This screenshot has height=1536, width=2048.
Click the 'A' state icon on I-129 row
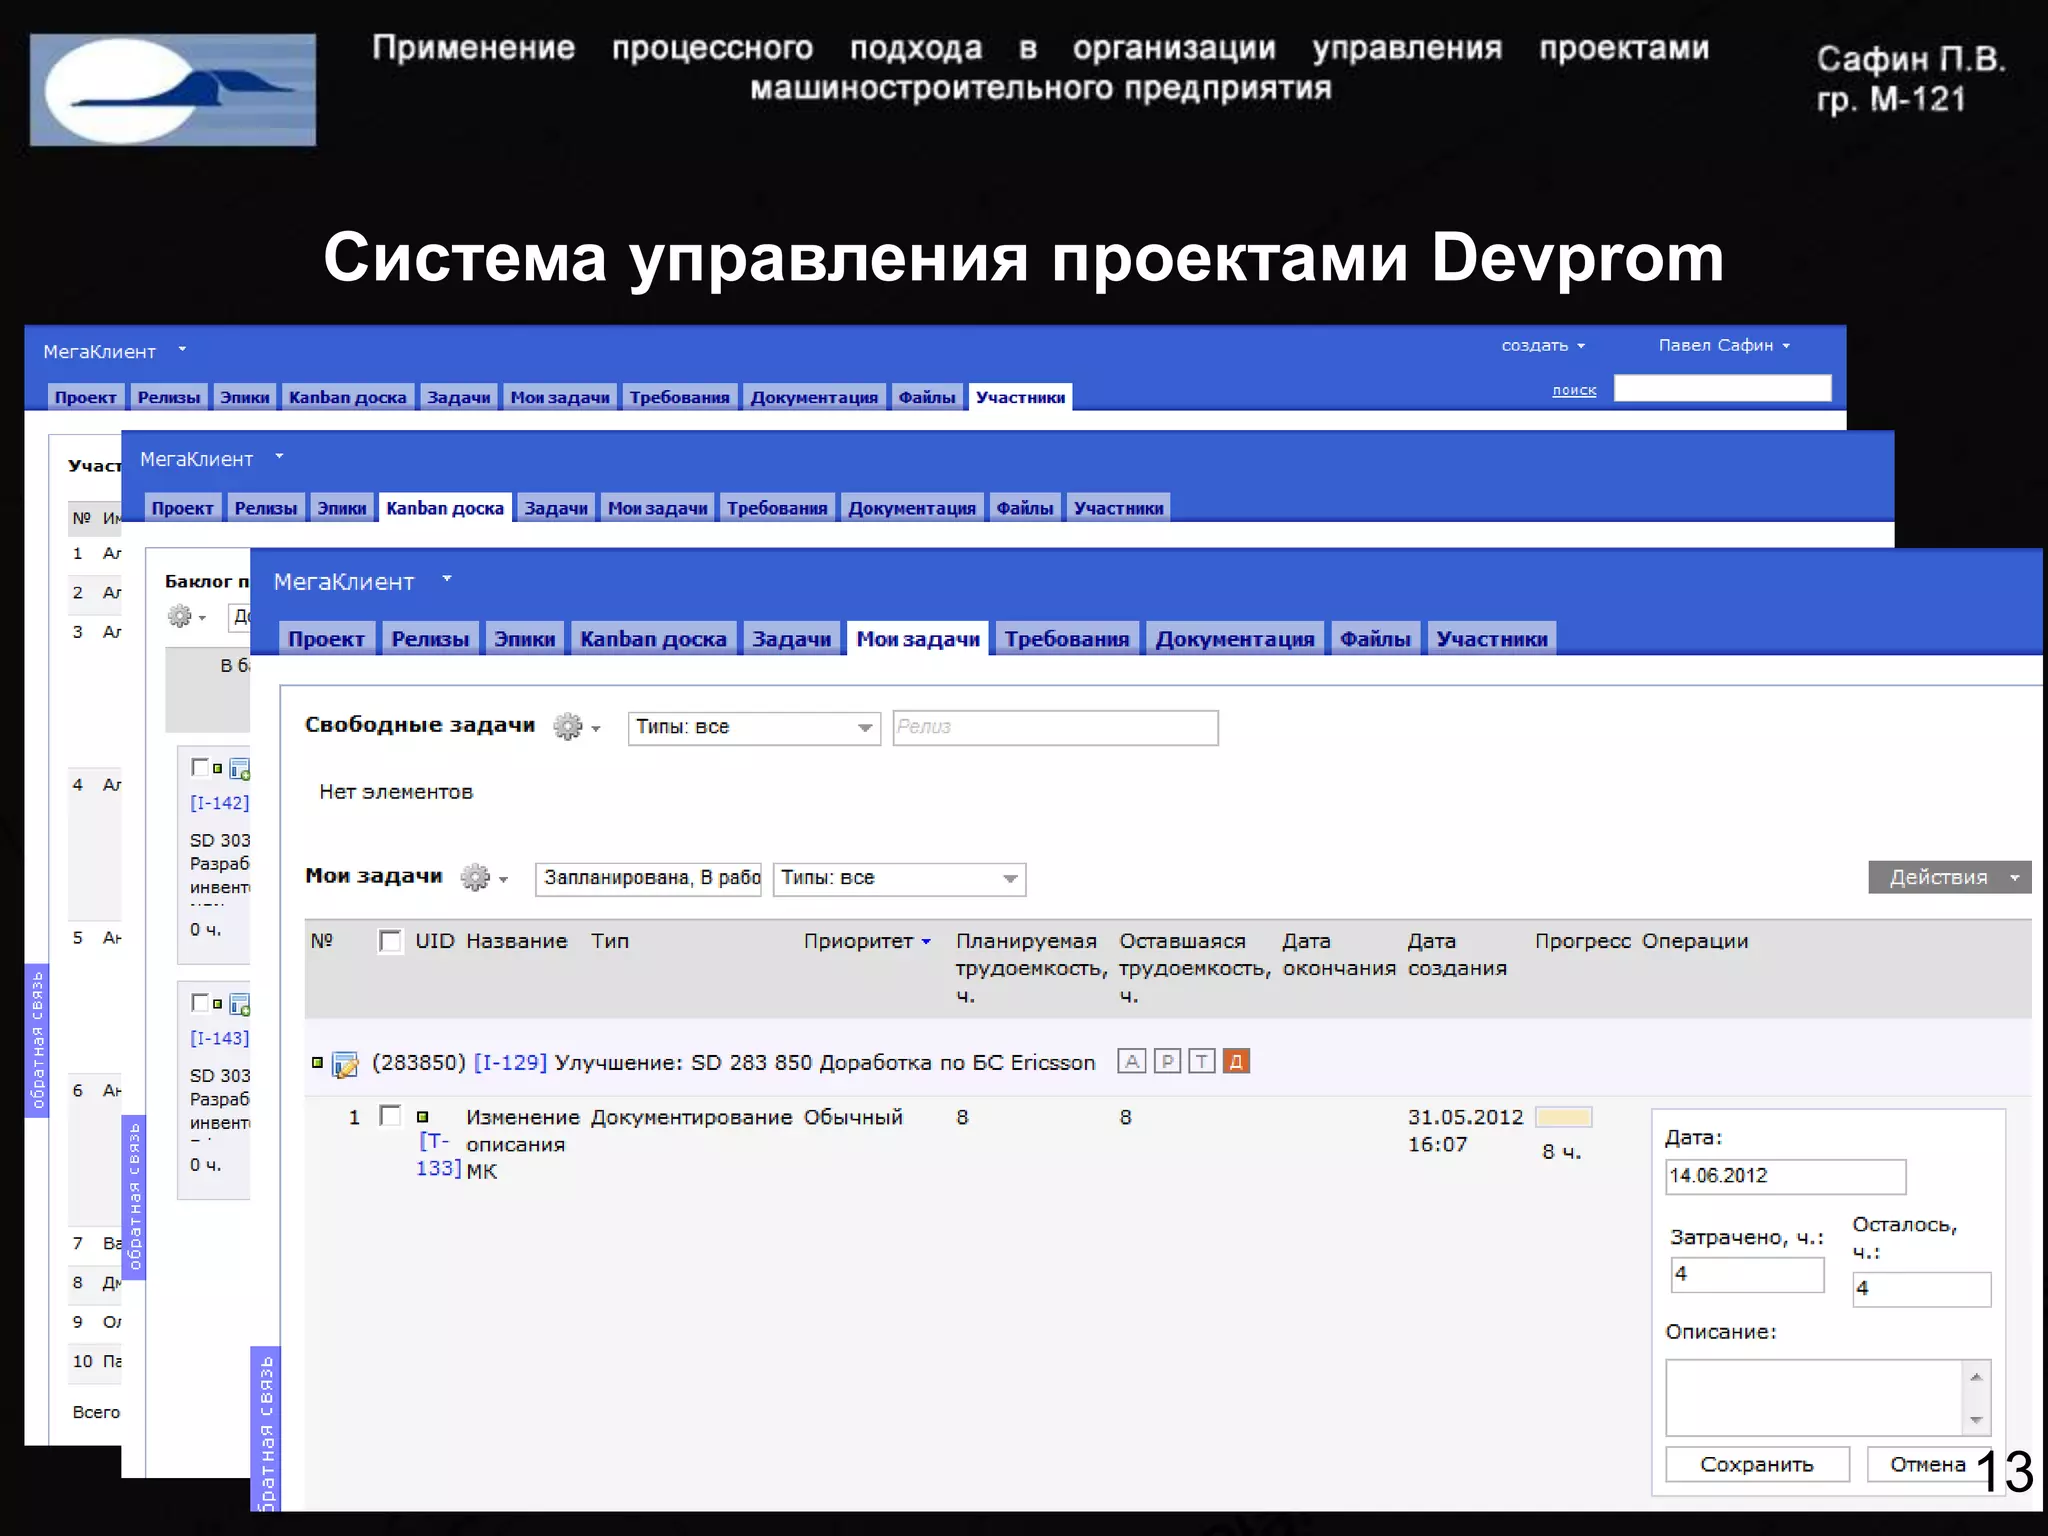coord(1131,1061)
